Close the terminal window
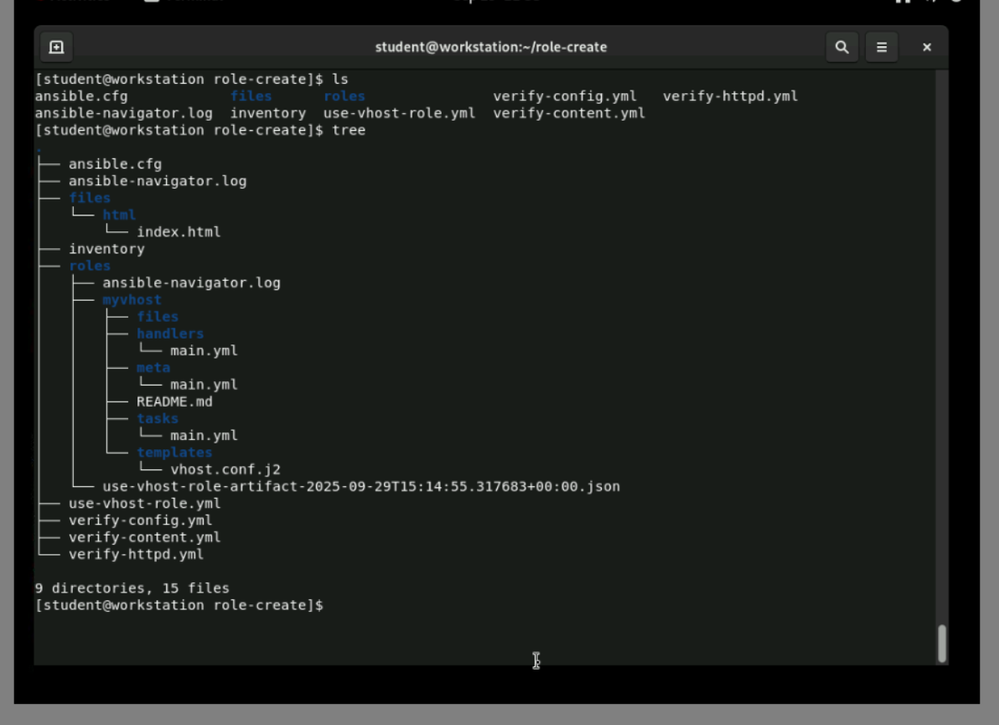Image resolution: width=999 pixels, height=725 pixels. pos(927,47)
